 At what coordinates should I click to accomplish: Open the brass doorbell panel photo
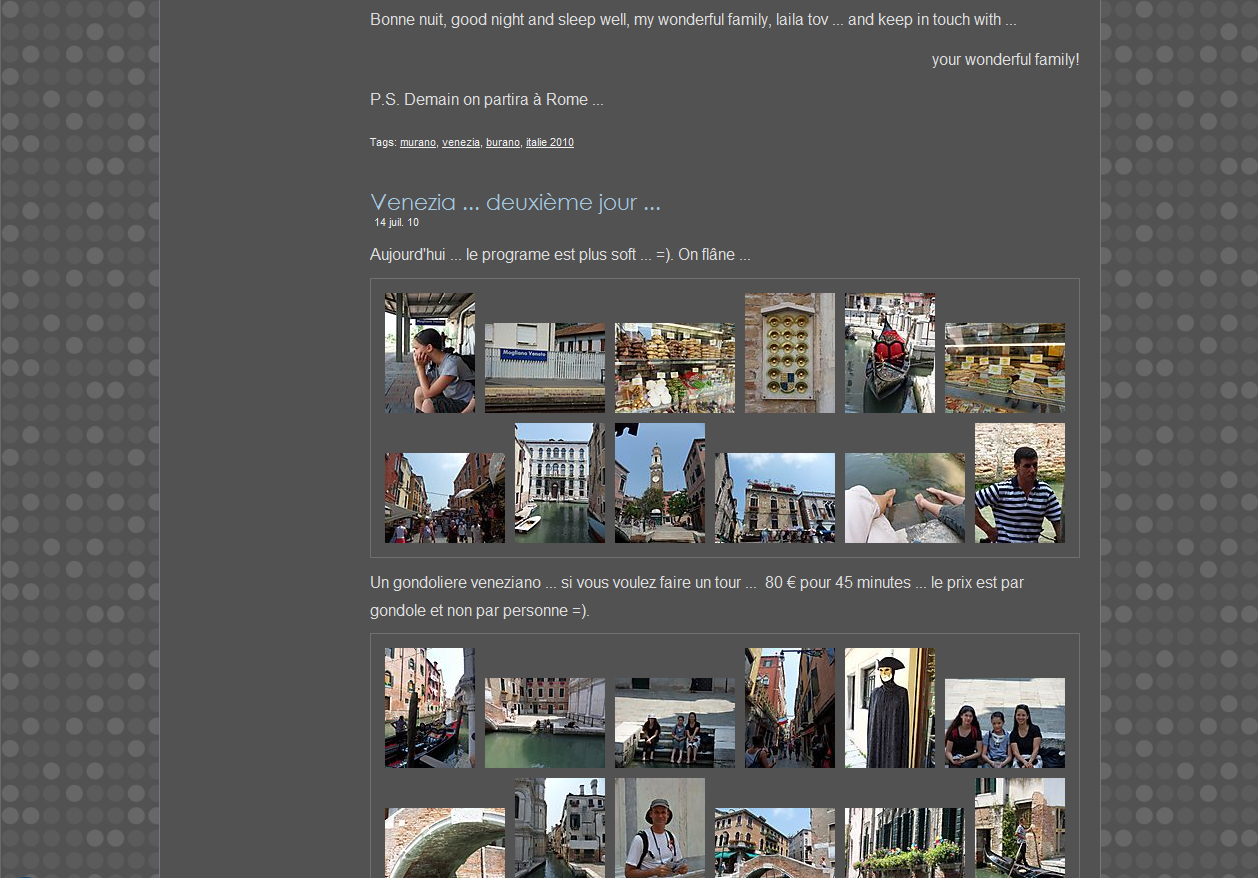[x=790, y=353]
